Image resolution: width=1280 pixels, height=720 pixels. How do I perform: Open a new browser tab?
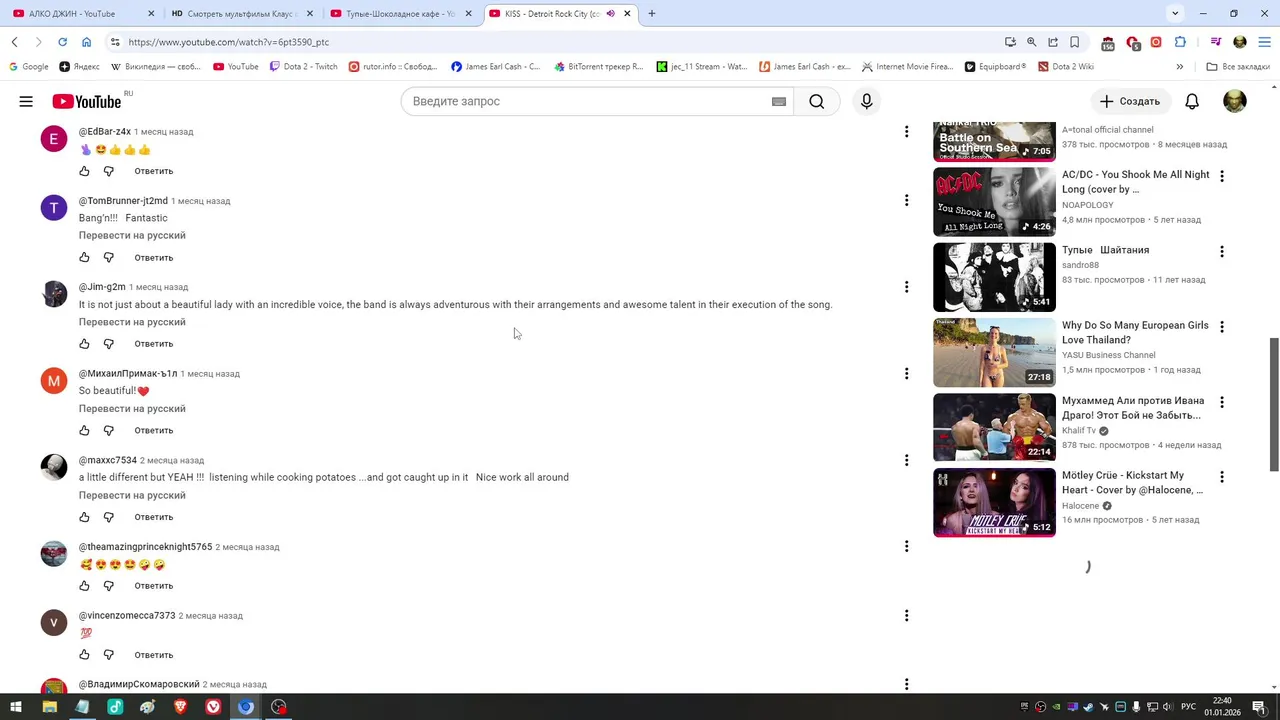652,14
